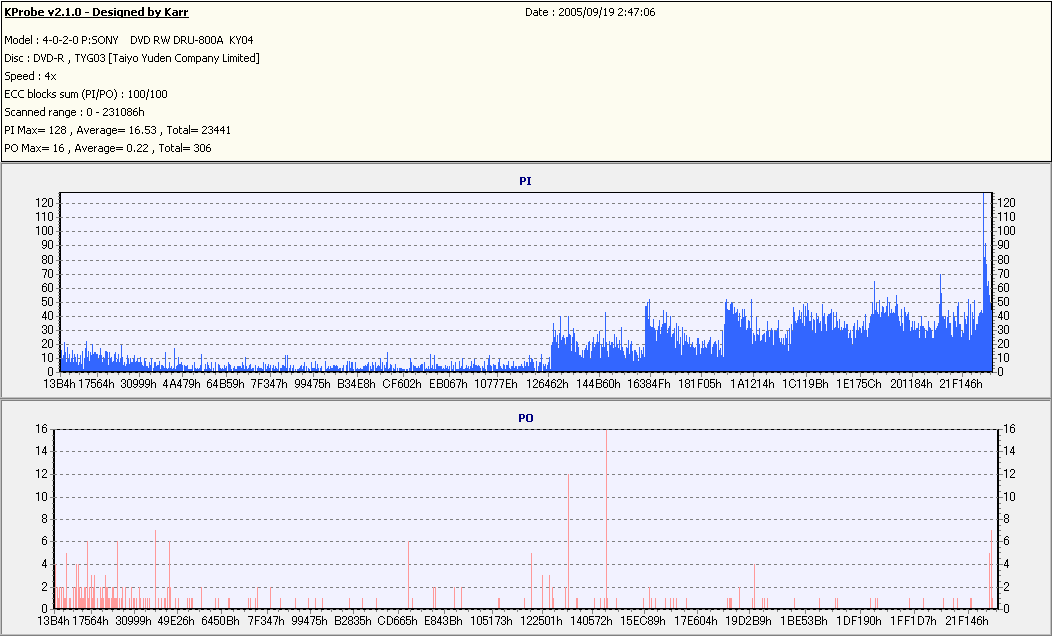This screenshot has height=636, width=1052.
Task: Click the 126462h label on PI axis
Action: 546,384
